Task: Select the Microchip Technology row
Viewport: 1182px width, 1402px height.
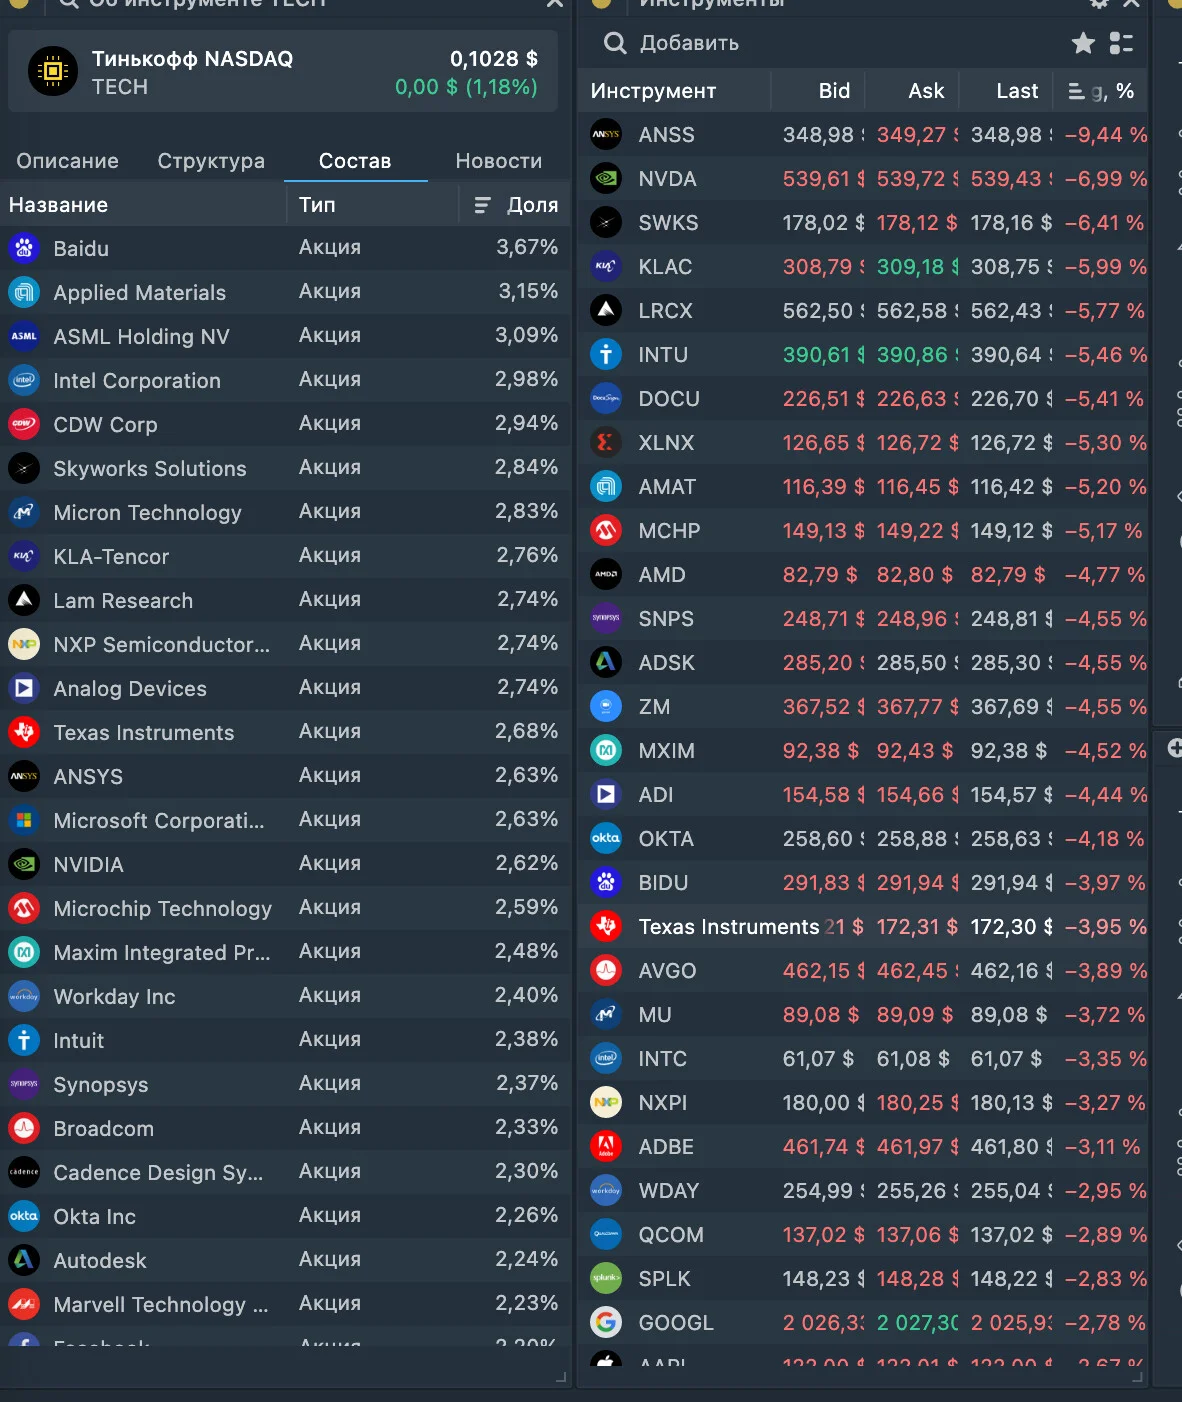Action: (x=285, y=908)
